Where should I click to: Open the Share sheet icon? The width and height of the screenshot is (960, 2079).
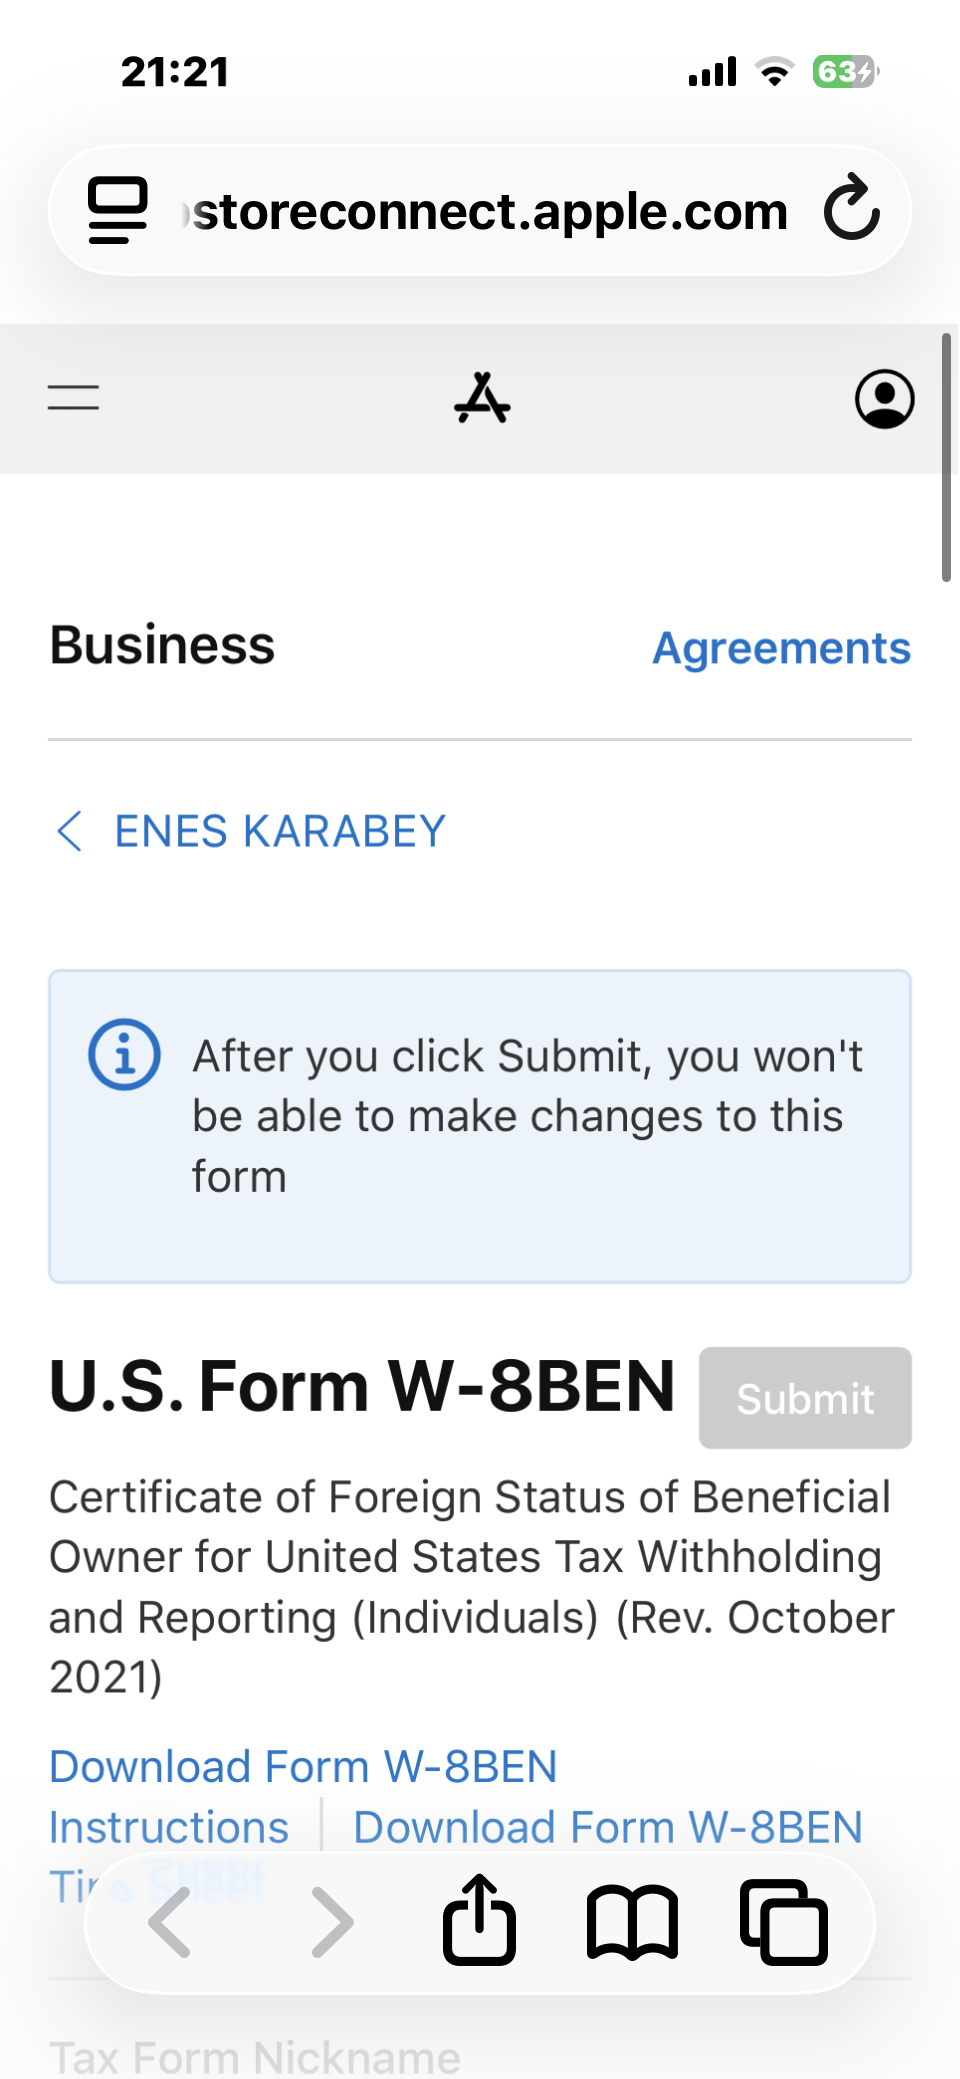coord(480,1920)
